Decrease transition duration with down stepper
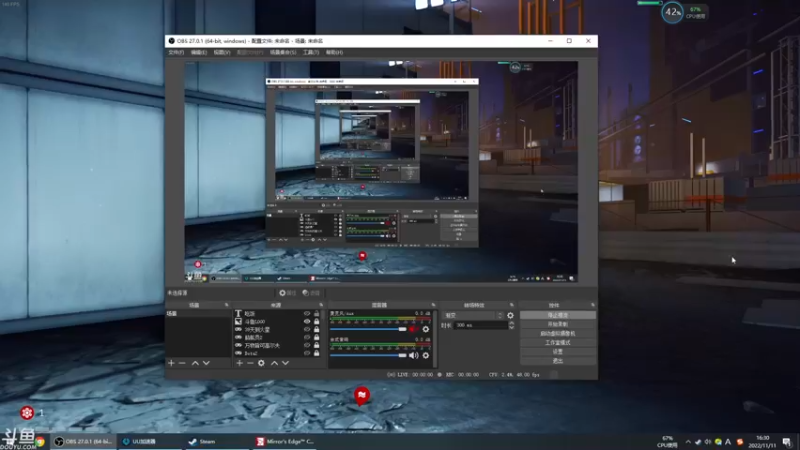 (511, 328)
